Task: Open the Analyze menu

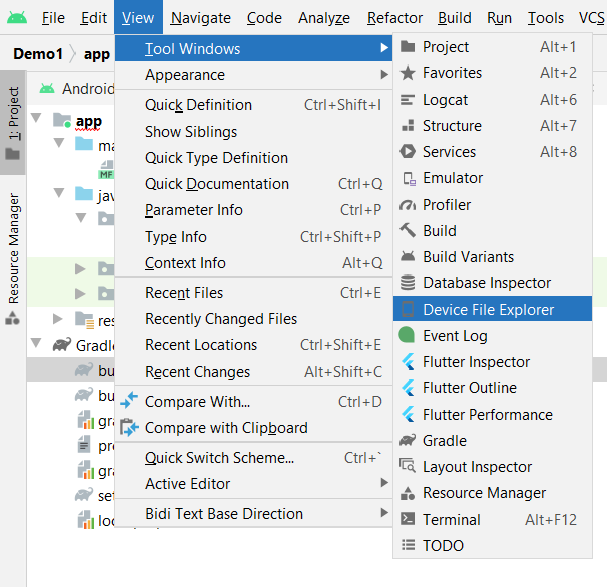Action: pyautogui.click(x=324, y=18)
